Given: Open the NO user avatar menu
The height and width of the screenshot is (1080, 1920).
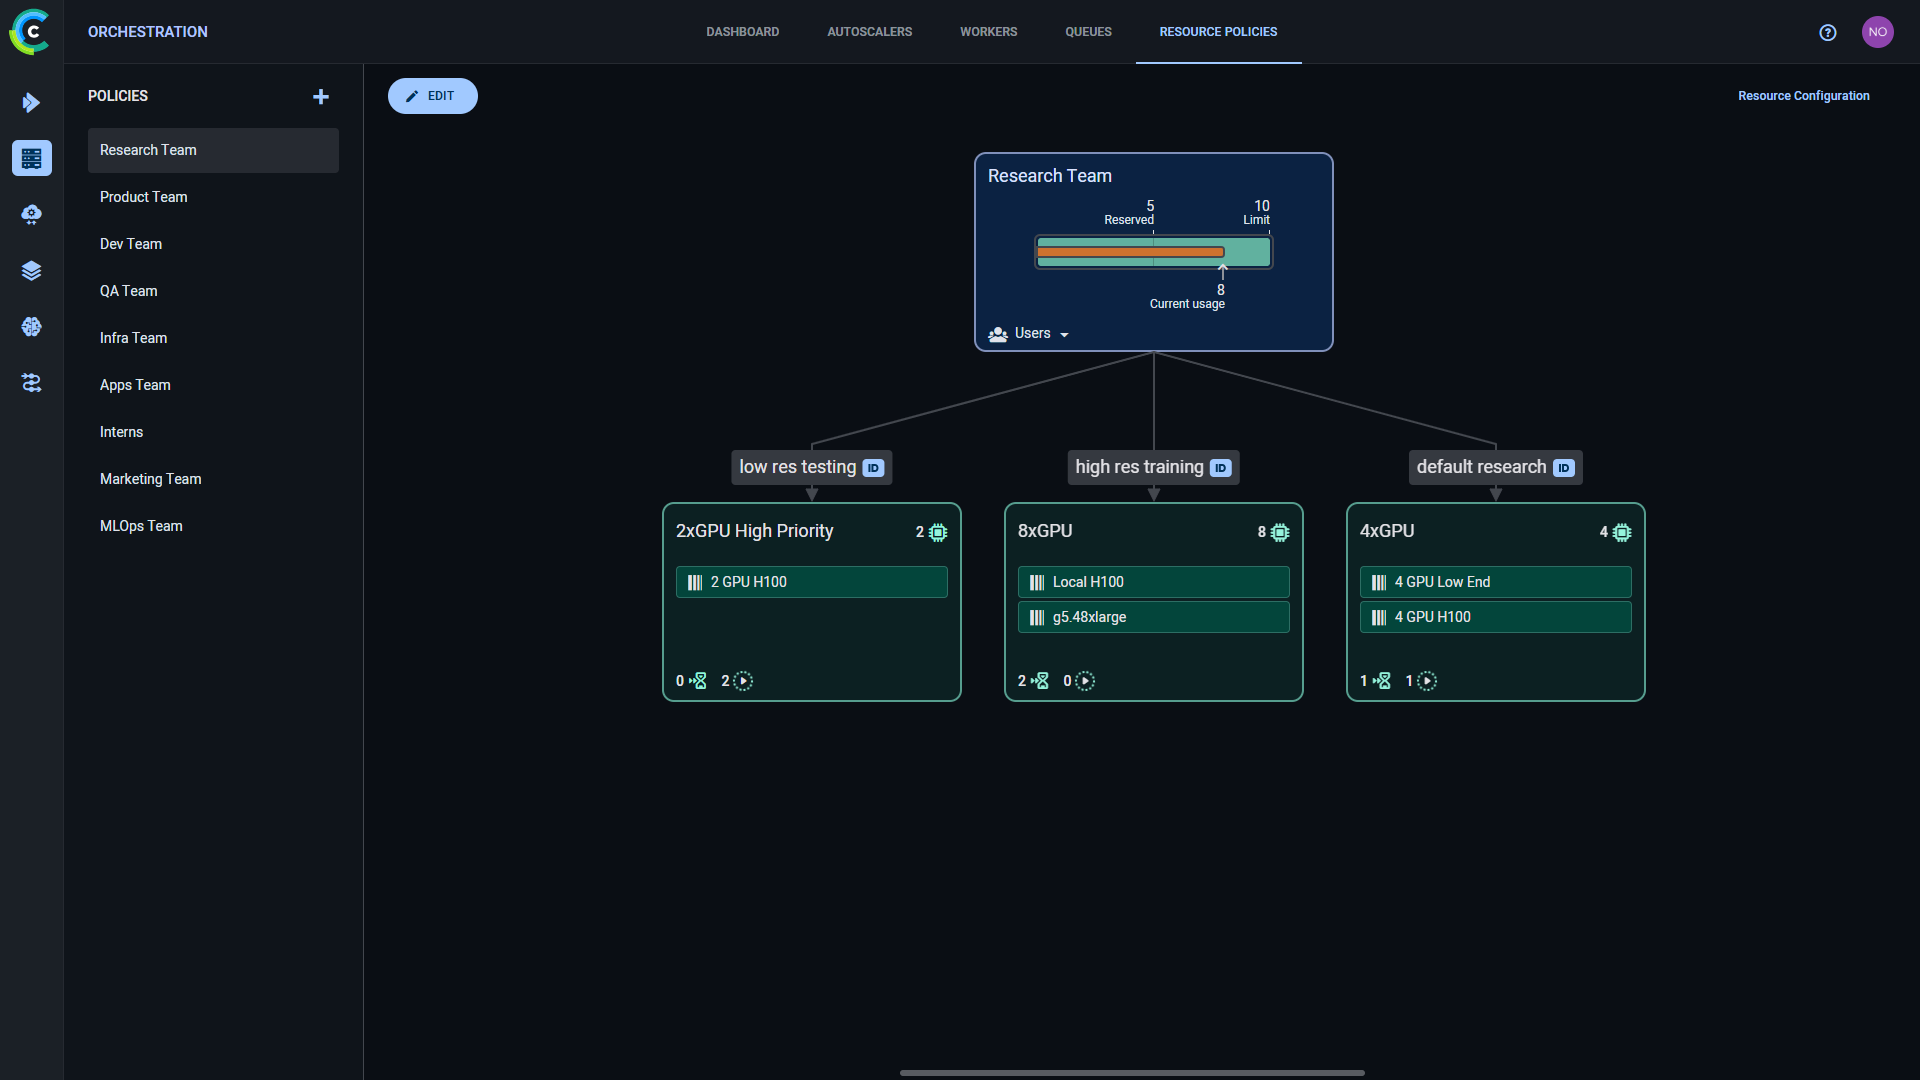Looking at the screenshot, I should (1878, 32).
